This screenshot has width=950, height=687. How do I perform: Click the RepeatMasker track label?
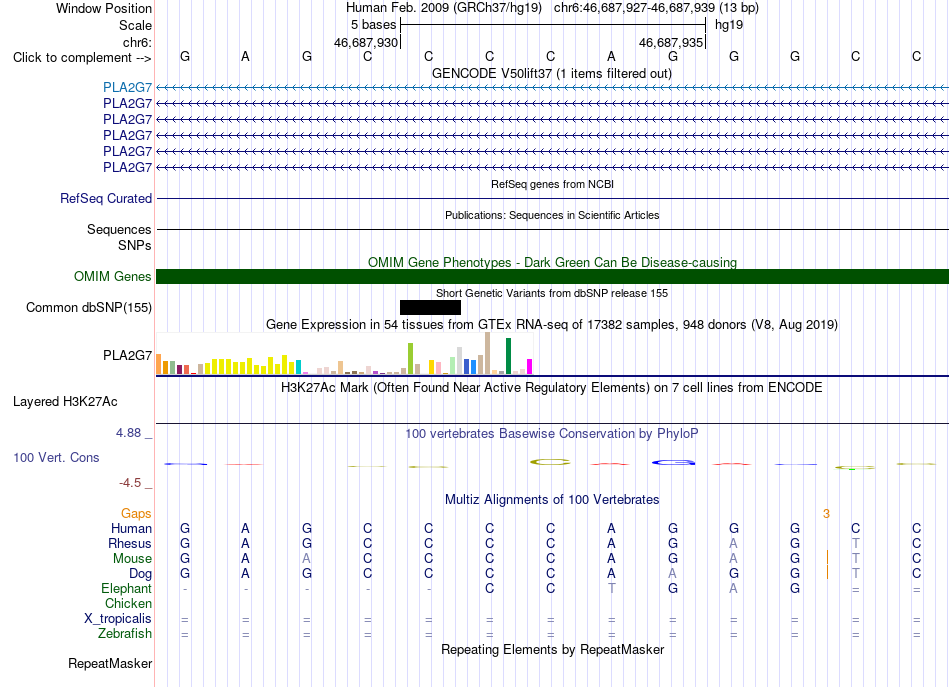pos(110,663)
